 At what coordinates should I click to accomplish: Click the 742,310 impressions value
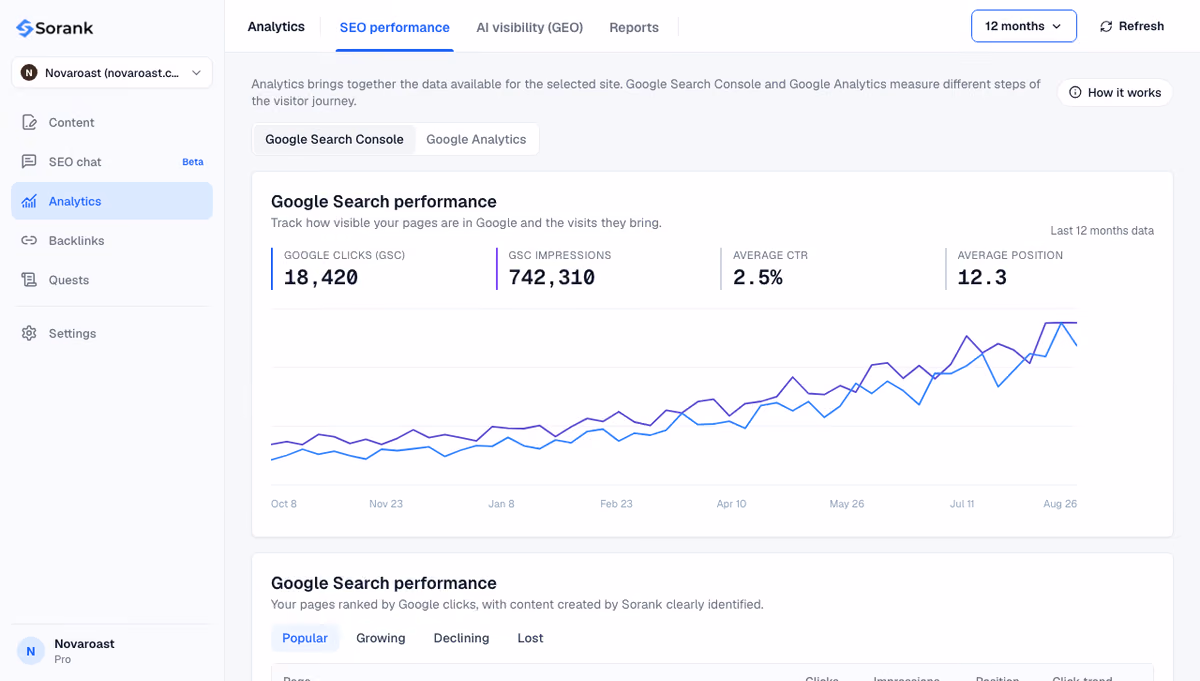[x=552, y=278]
